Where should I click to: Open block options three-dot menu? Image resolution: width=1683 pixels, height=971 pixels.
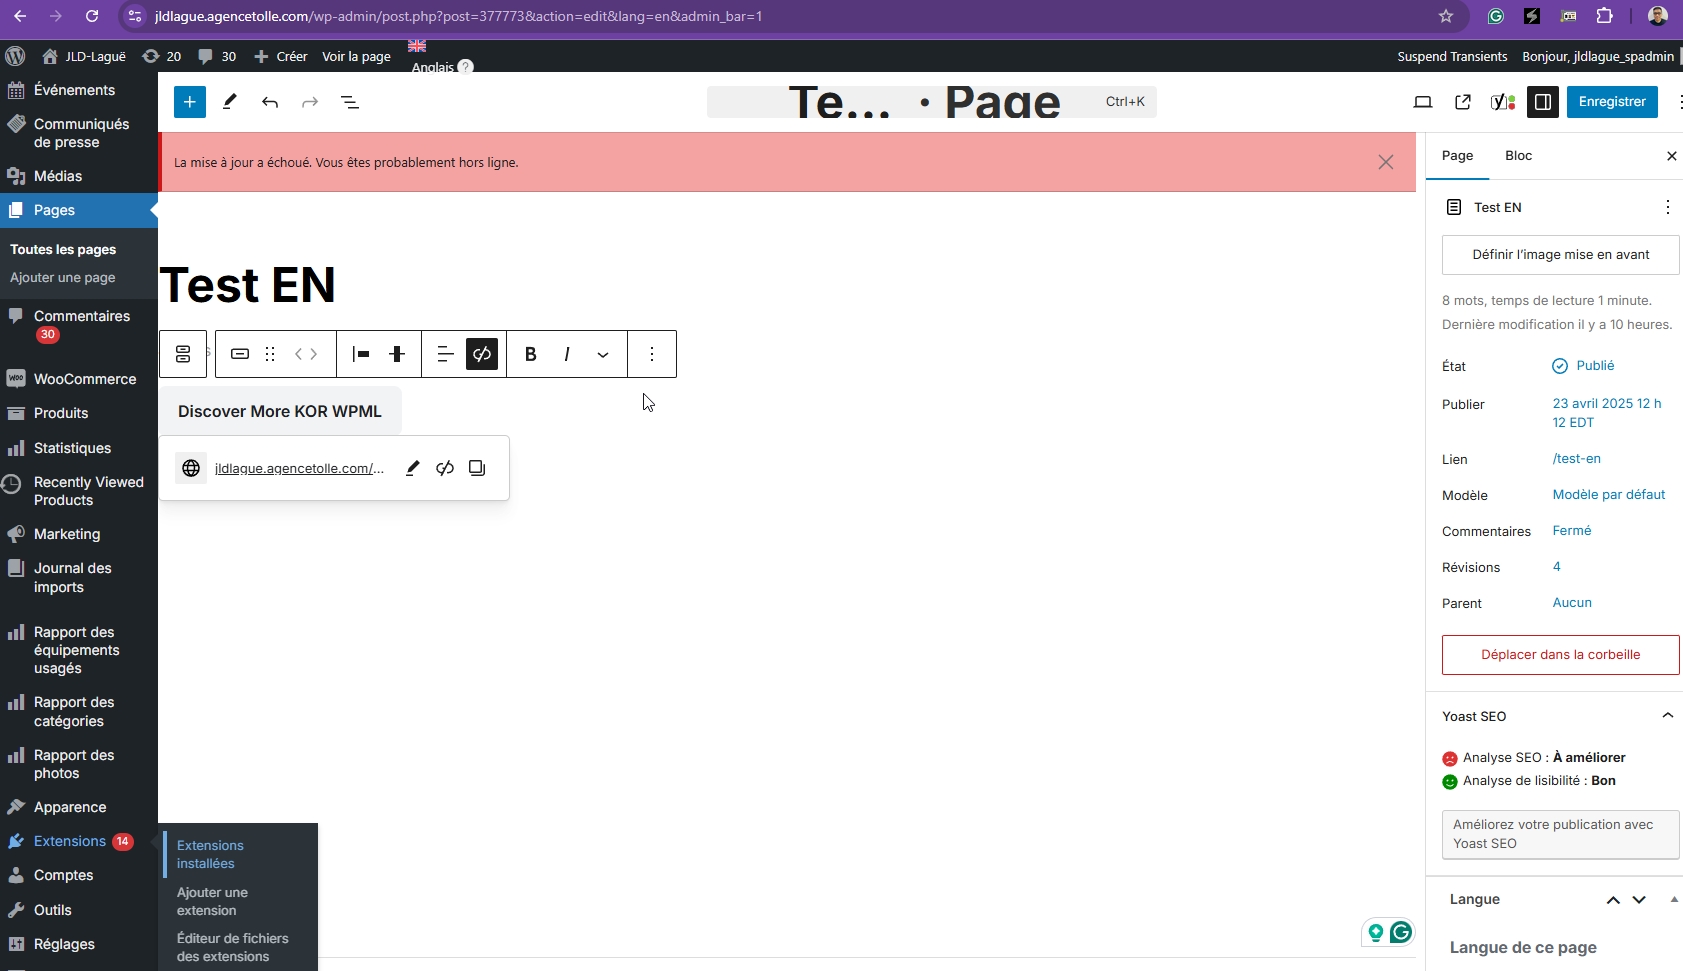click(652, 354)
